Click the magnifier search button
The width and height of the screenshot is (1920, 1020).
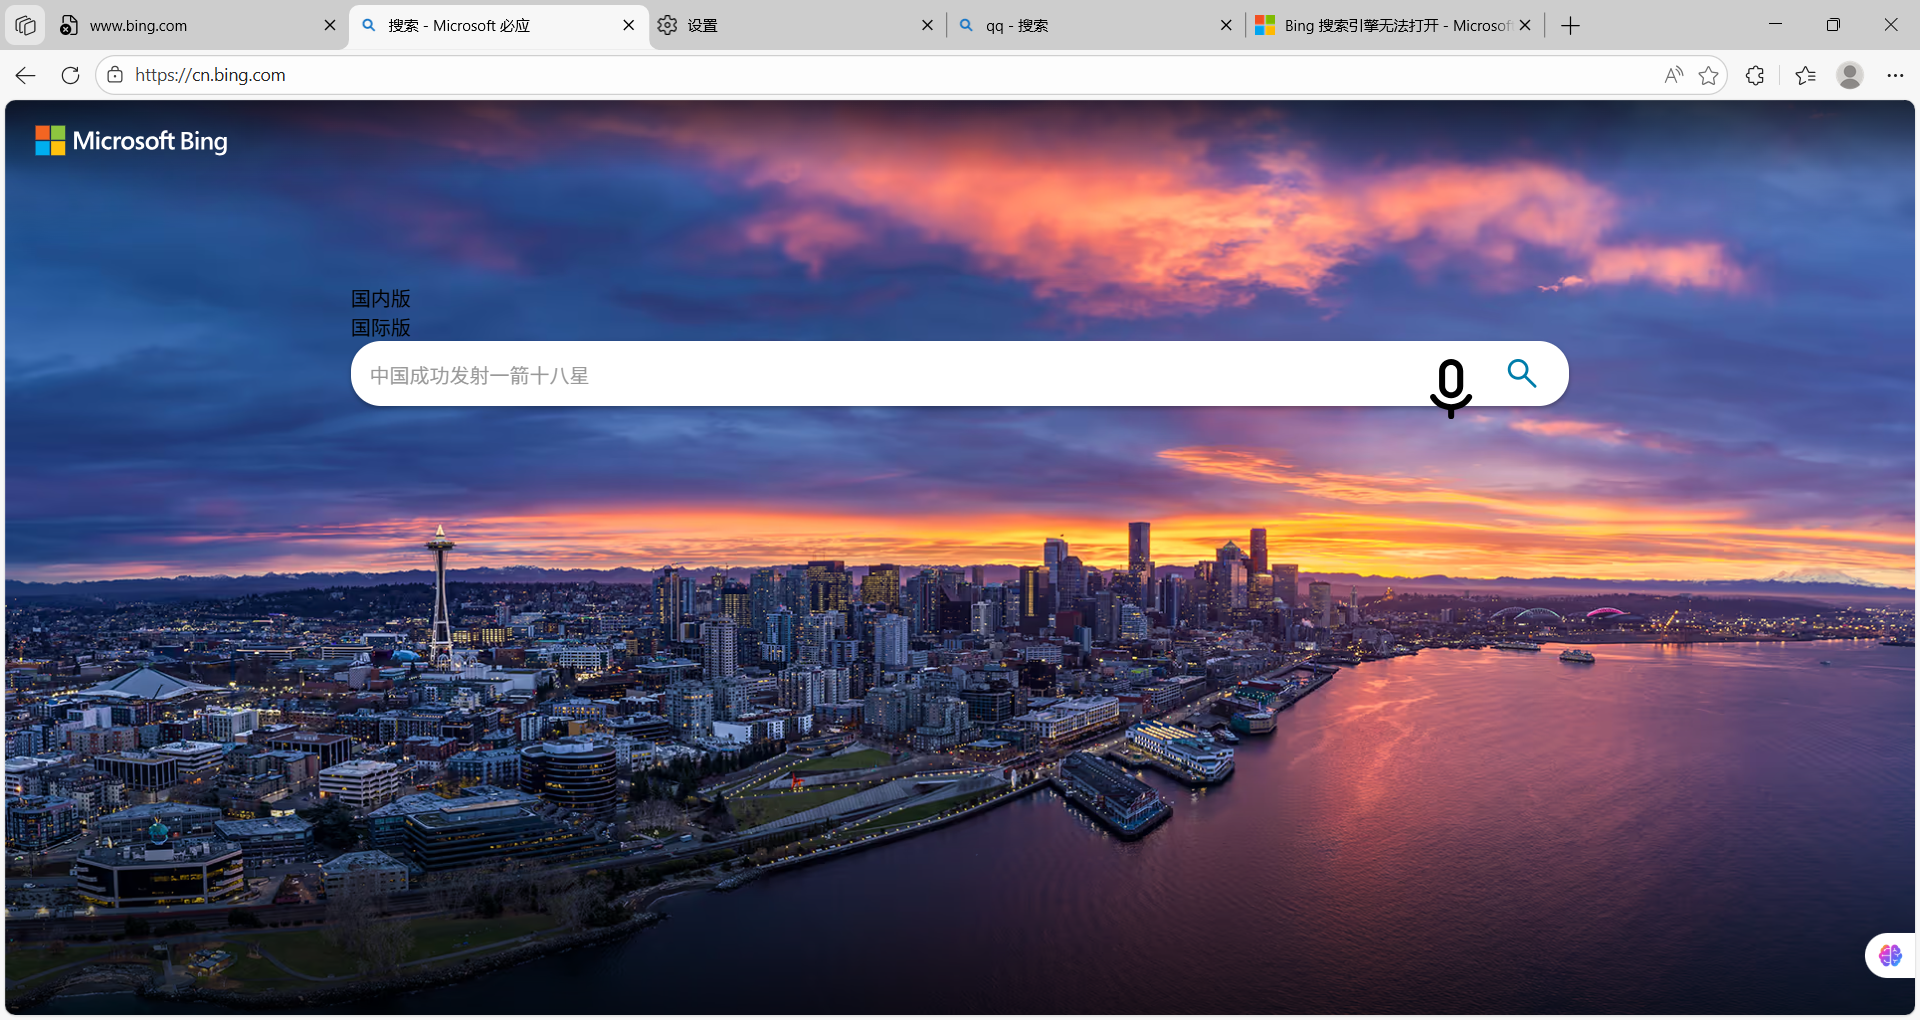pos(1522,373)
